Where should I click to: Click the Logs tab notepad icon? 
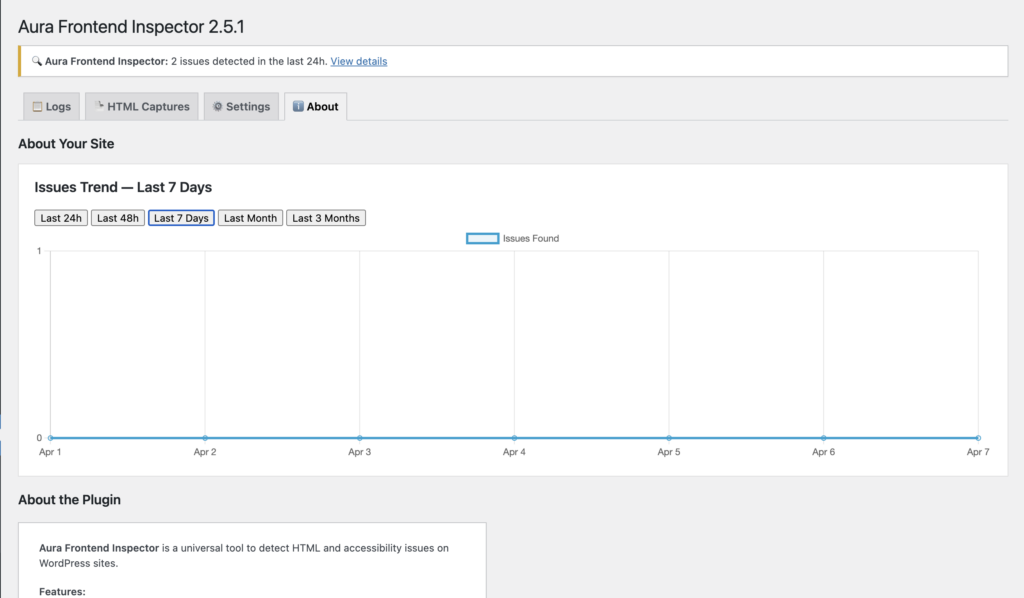click(x=37, y=106)
